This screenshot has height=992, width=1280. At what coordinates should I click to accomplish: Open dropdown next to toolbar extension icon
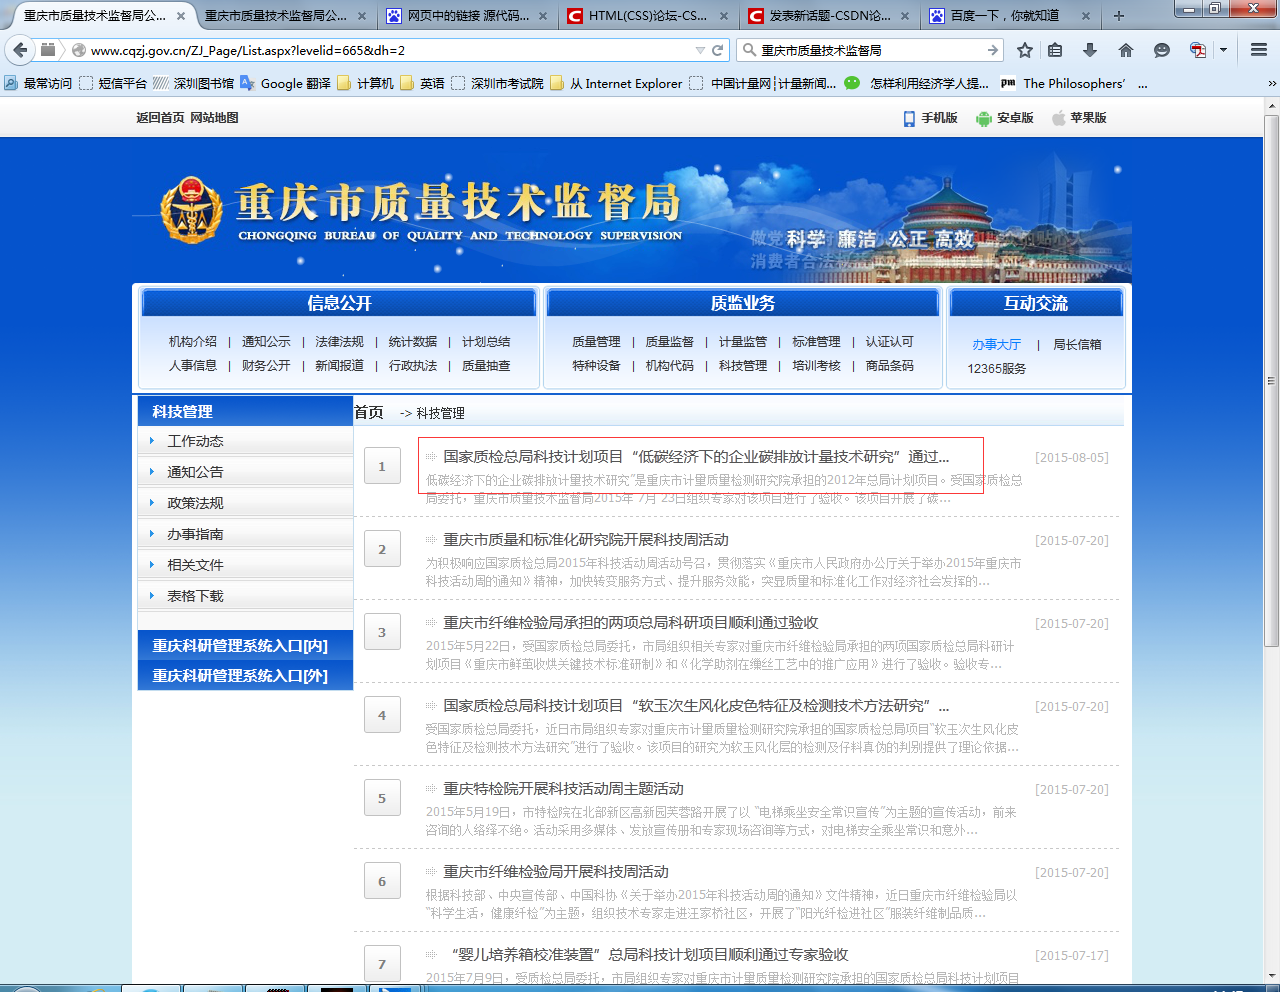tap(1223, 50)
